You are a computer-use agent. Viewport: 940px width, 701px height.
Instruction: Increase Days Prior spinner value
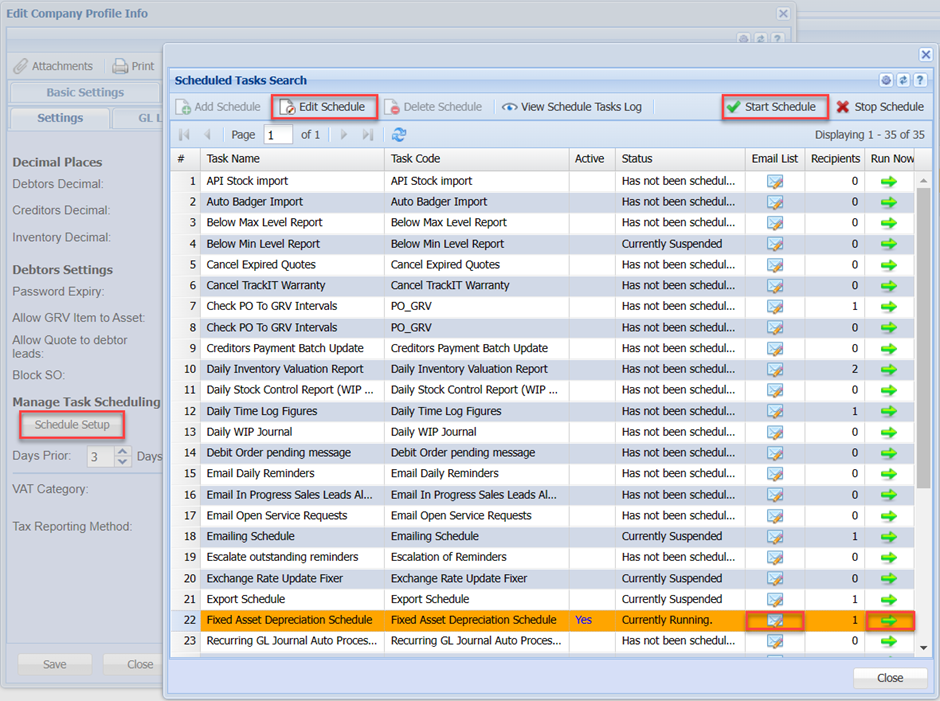click(x=122, y=452)
